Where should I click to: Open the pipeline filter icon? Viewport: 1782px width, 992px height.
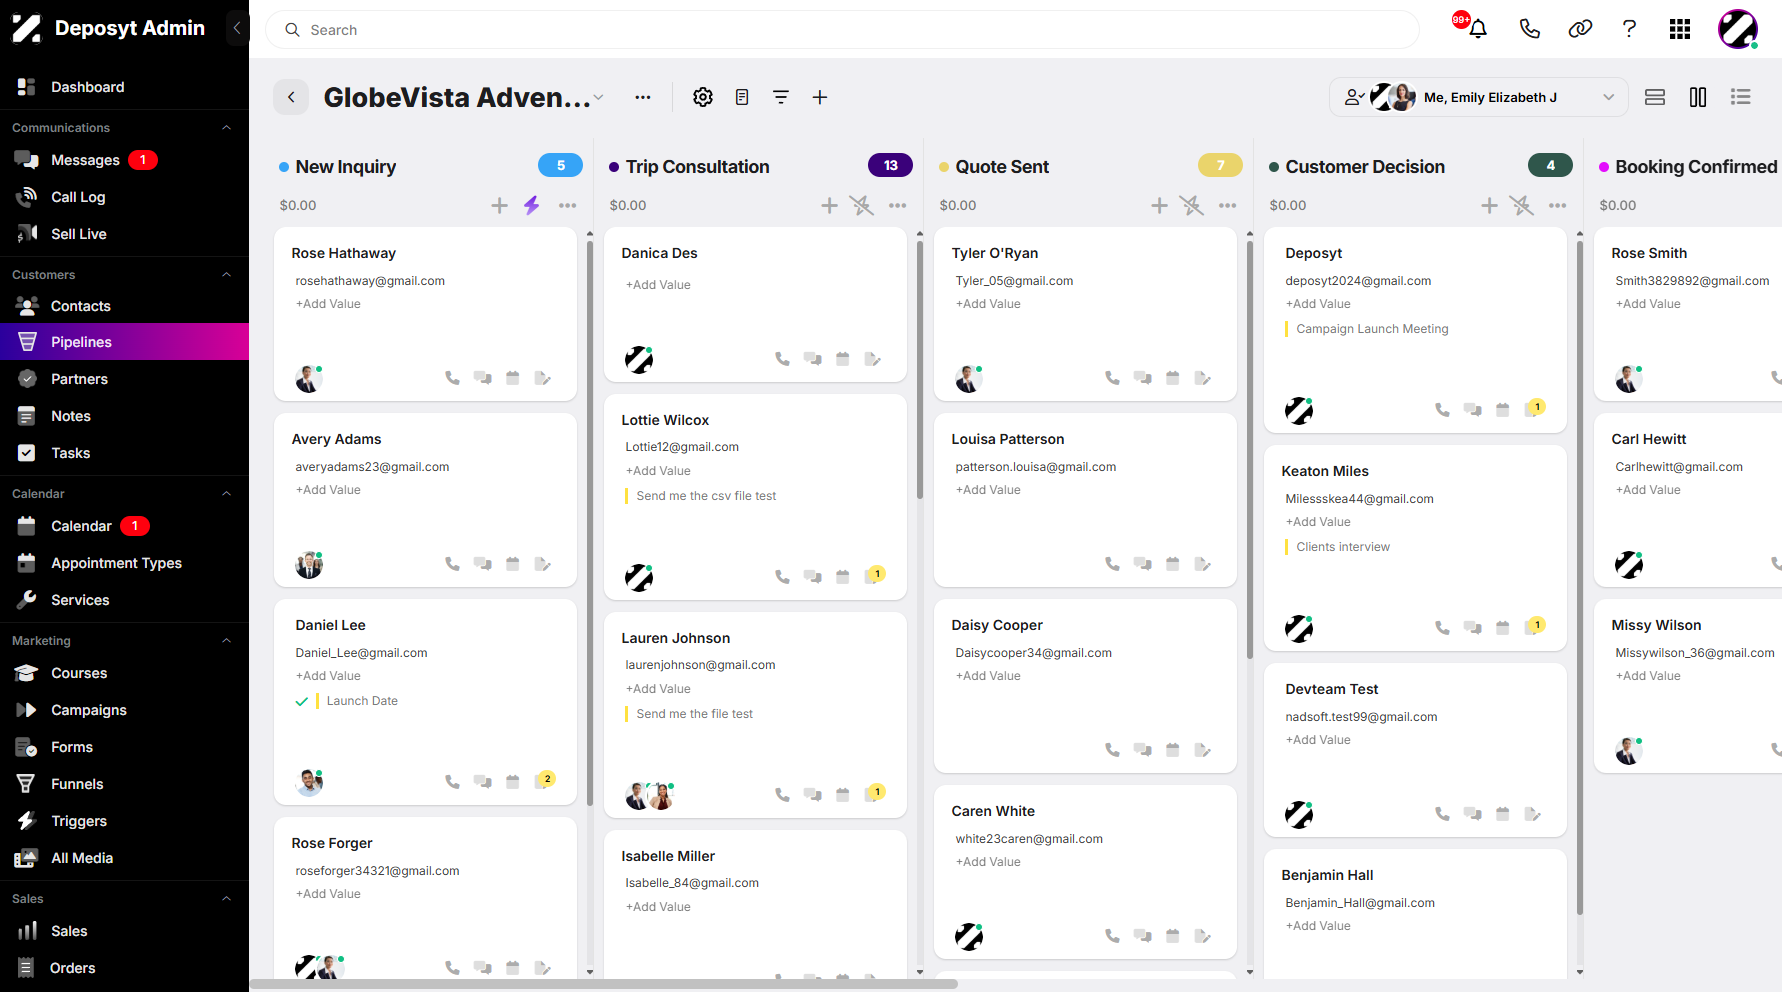781,97
